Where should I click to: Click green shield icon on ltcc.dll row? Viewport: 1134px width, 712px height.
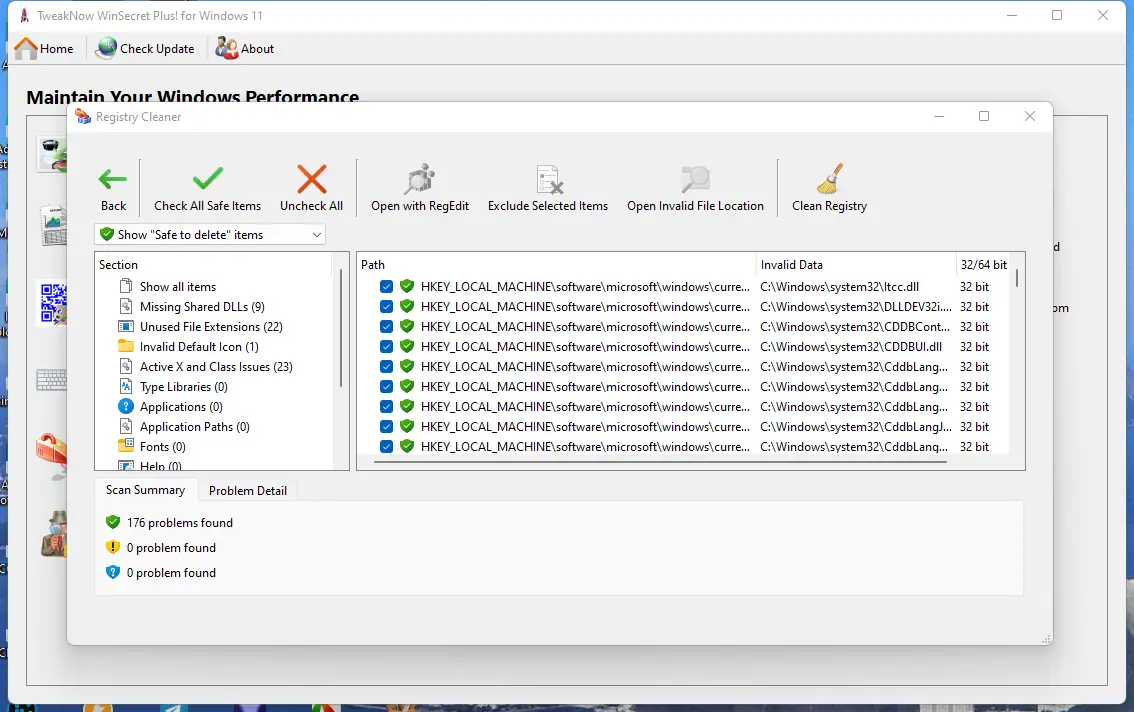click(x=407, y=287)
